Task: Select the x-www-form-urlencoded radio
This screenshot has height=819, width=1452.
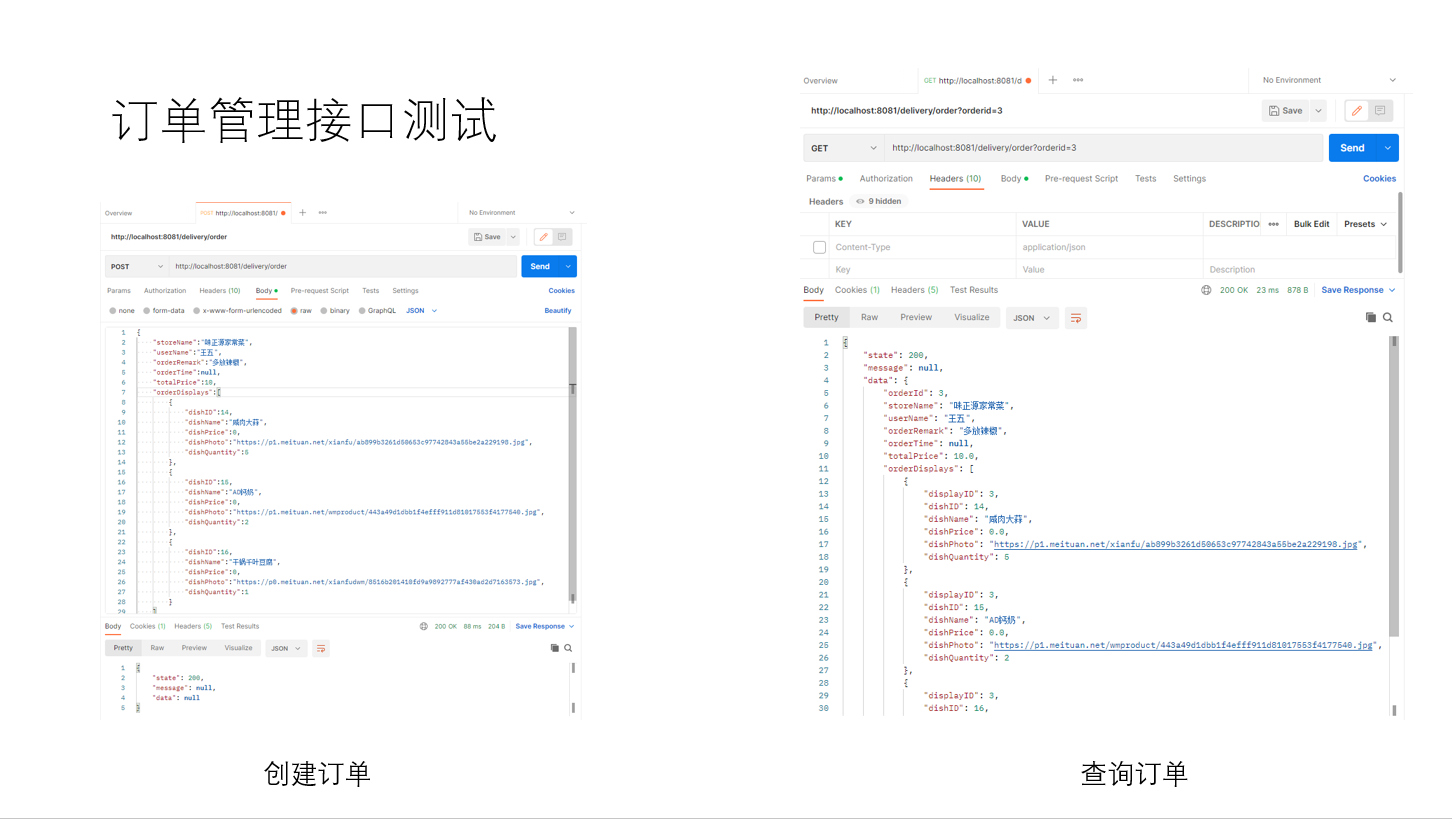Action: tap(197, 311)
